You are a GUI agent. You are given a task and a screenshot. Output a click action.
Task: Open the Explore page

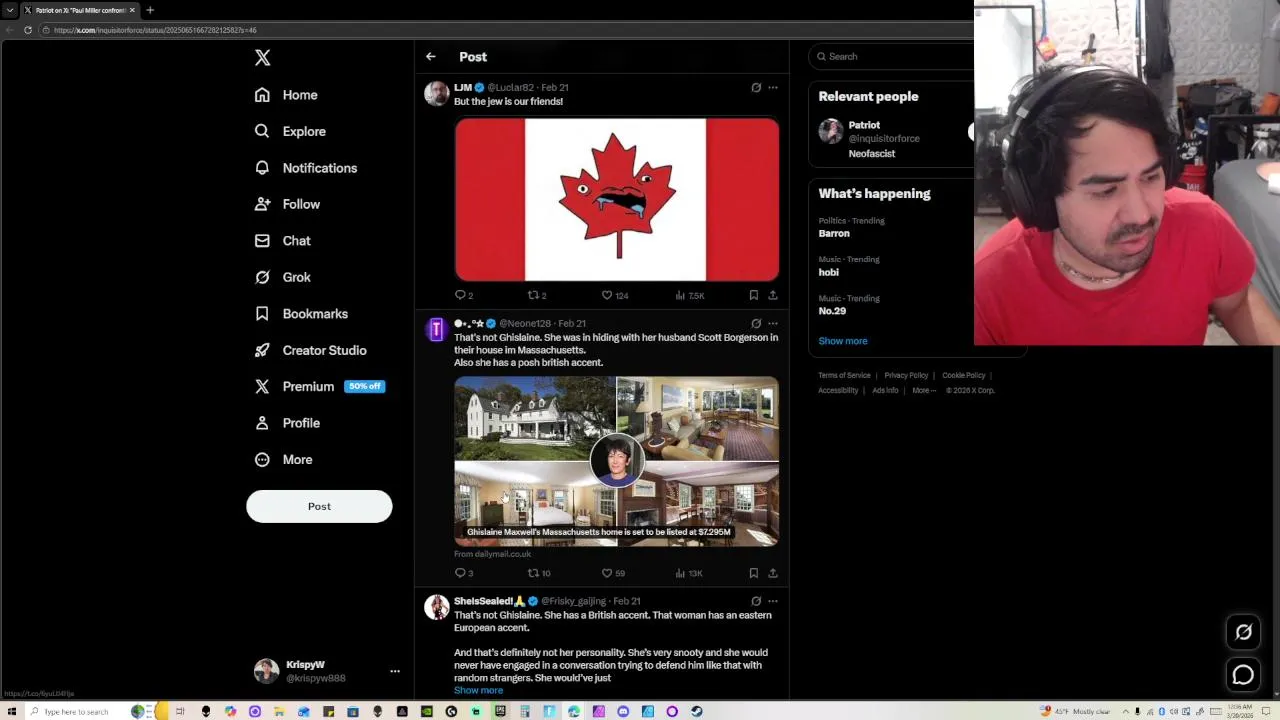point(290,131)
